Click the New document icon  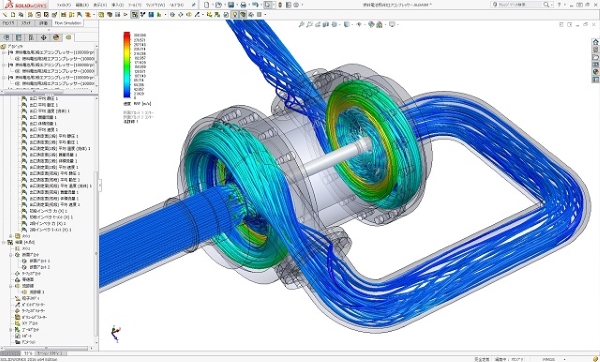click(207, 5)
